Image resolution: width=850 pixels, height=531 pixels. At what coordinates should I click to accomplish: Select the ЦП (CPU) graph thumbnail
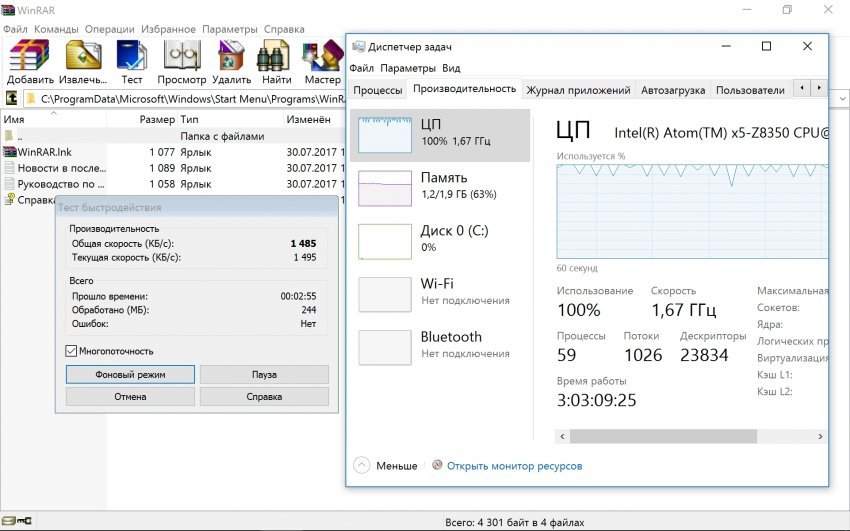click(x=385, y=135)
